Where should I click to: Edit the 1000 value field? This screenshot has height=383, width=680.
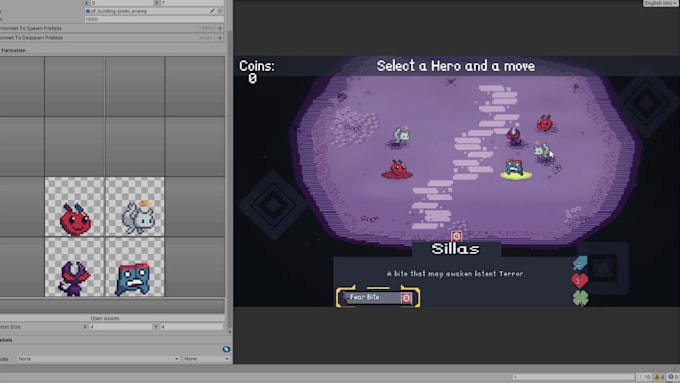pos(154,19)
